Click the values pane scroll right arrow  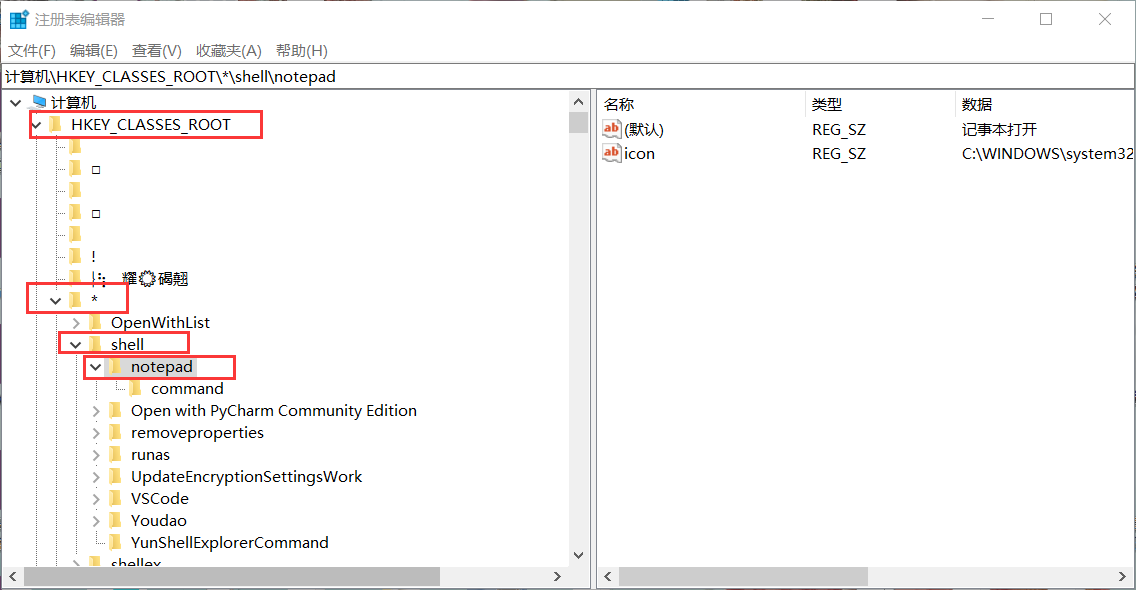coord(1122,576)
